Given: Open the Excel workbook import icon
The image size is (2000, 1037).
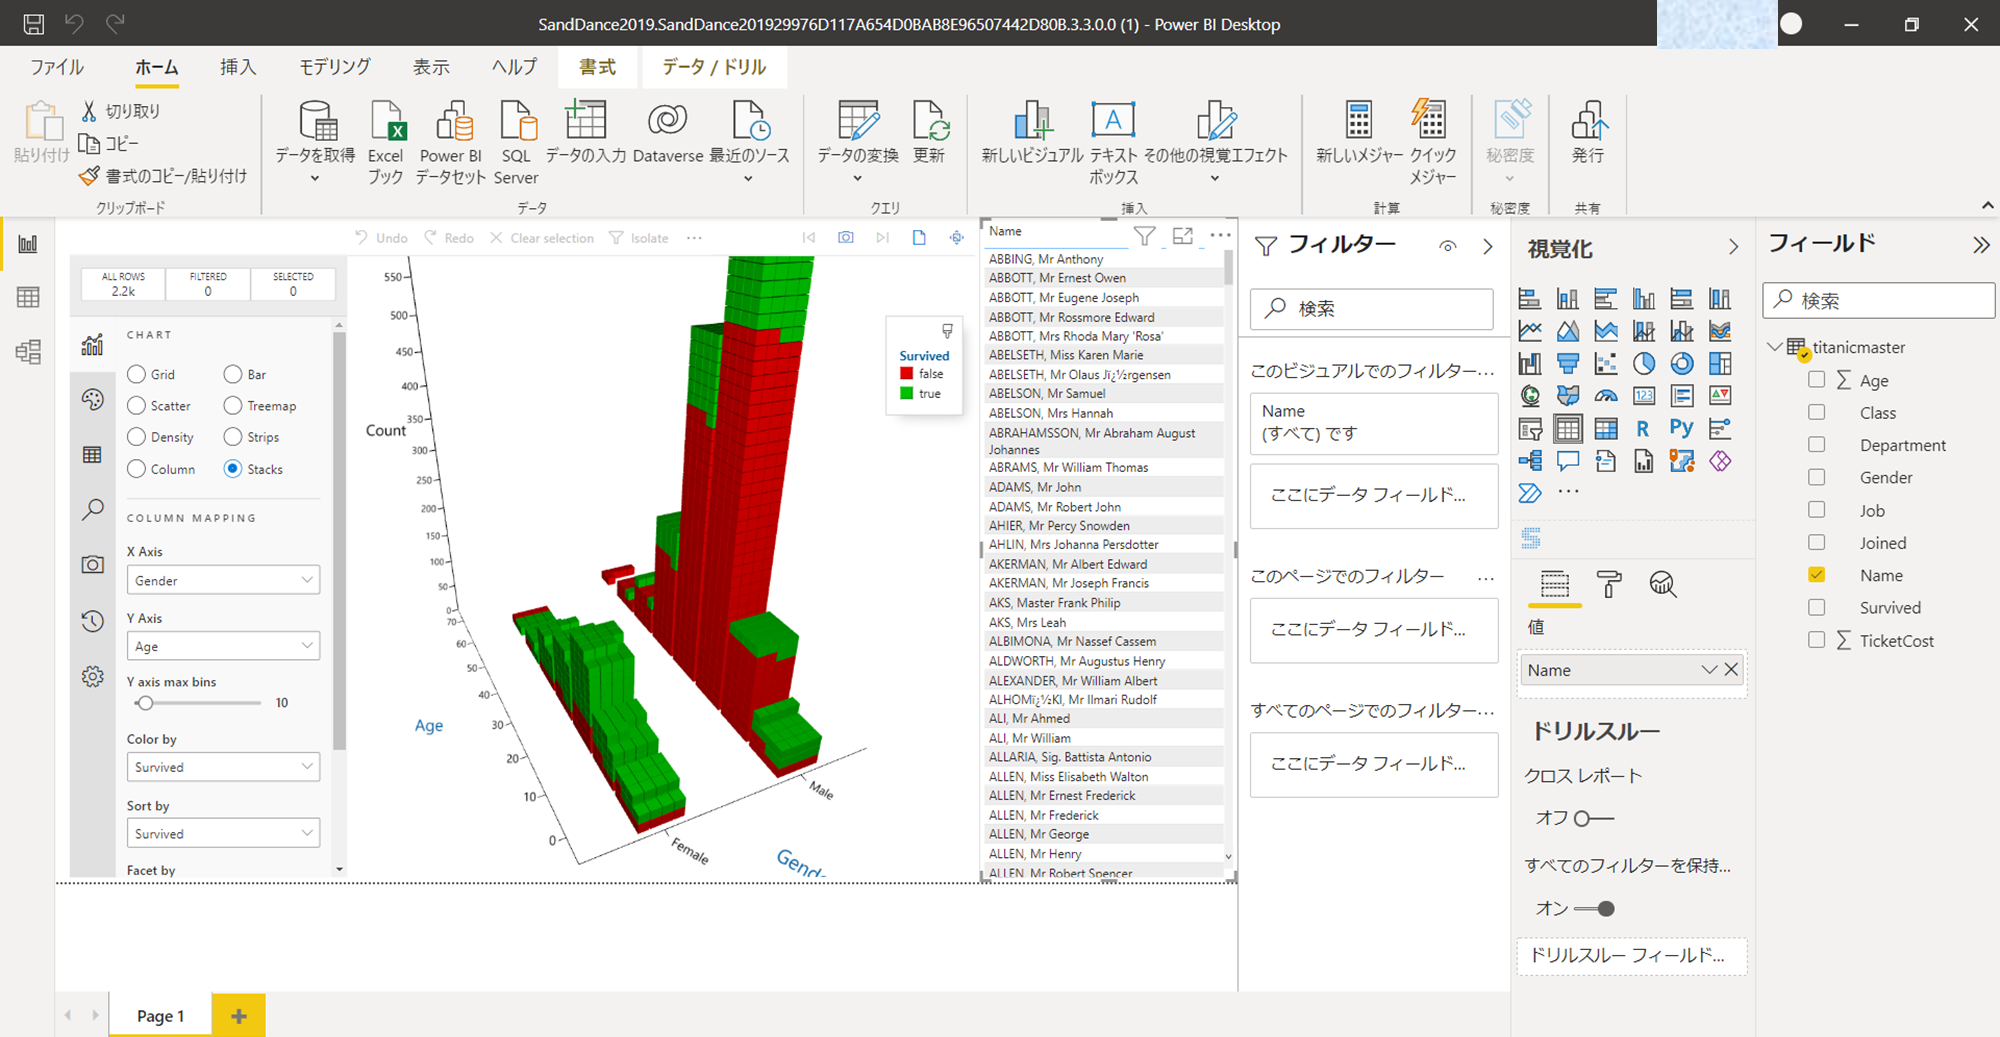Looking at the screenshot, I should [x=386, y=123].
